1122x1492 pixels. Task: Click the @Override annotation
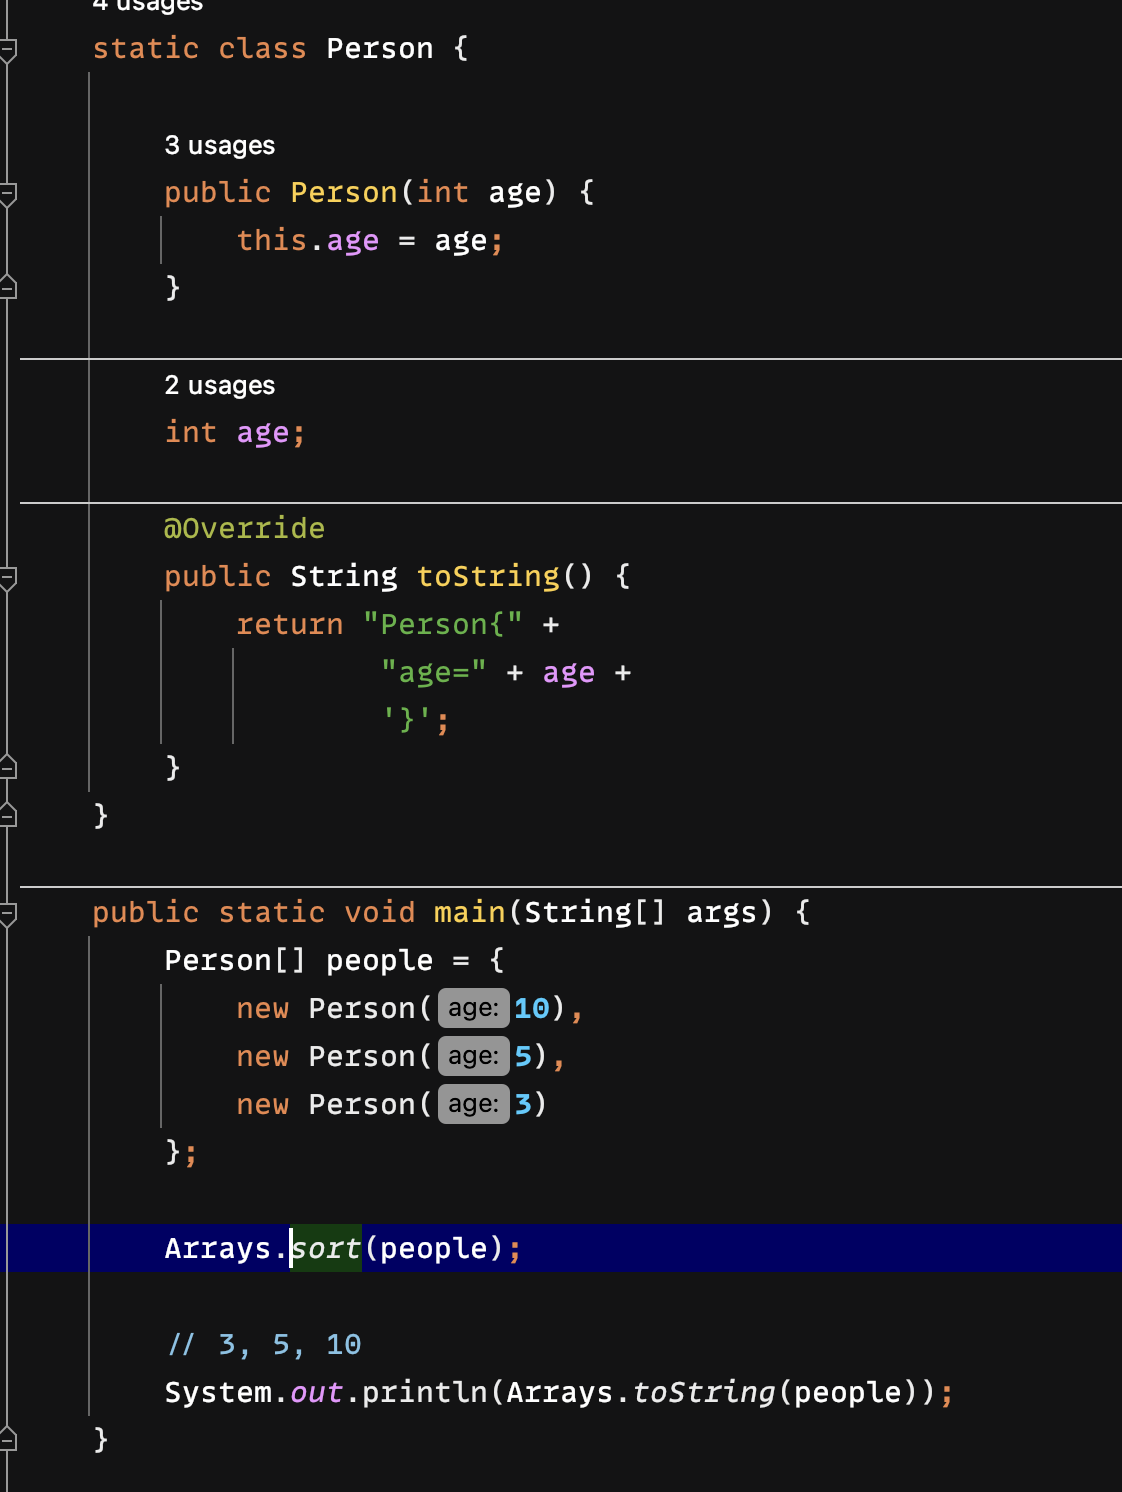(x=244, y=528)
